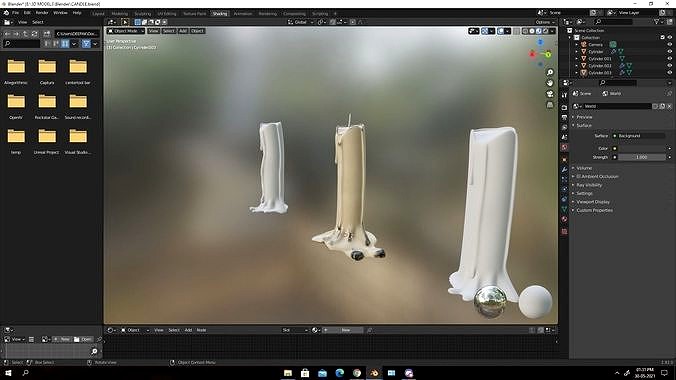Open the Render properties tab icon

[x=564, y=107]
